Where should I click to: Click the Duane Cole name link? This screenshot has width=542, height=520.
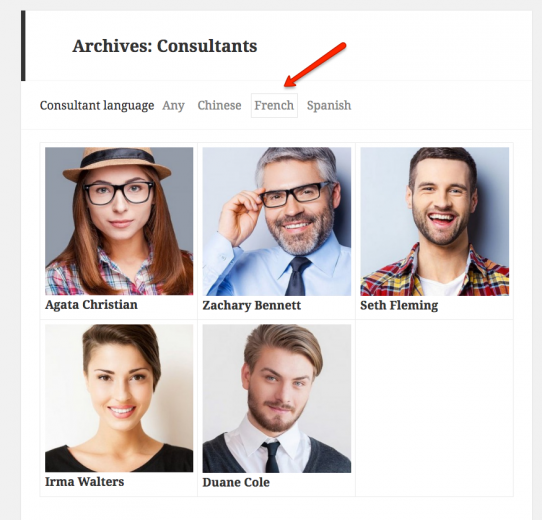(x=236, y=482)
